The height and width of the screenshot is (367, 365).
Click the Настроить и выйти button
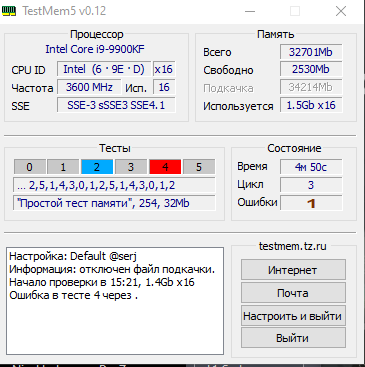pyautogui.click(x=293, y=315)
